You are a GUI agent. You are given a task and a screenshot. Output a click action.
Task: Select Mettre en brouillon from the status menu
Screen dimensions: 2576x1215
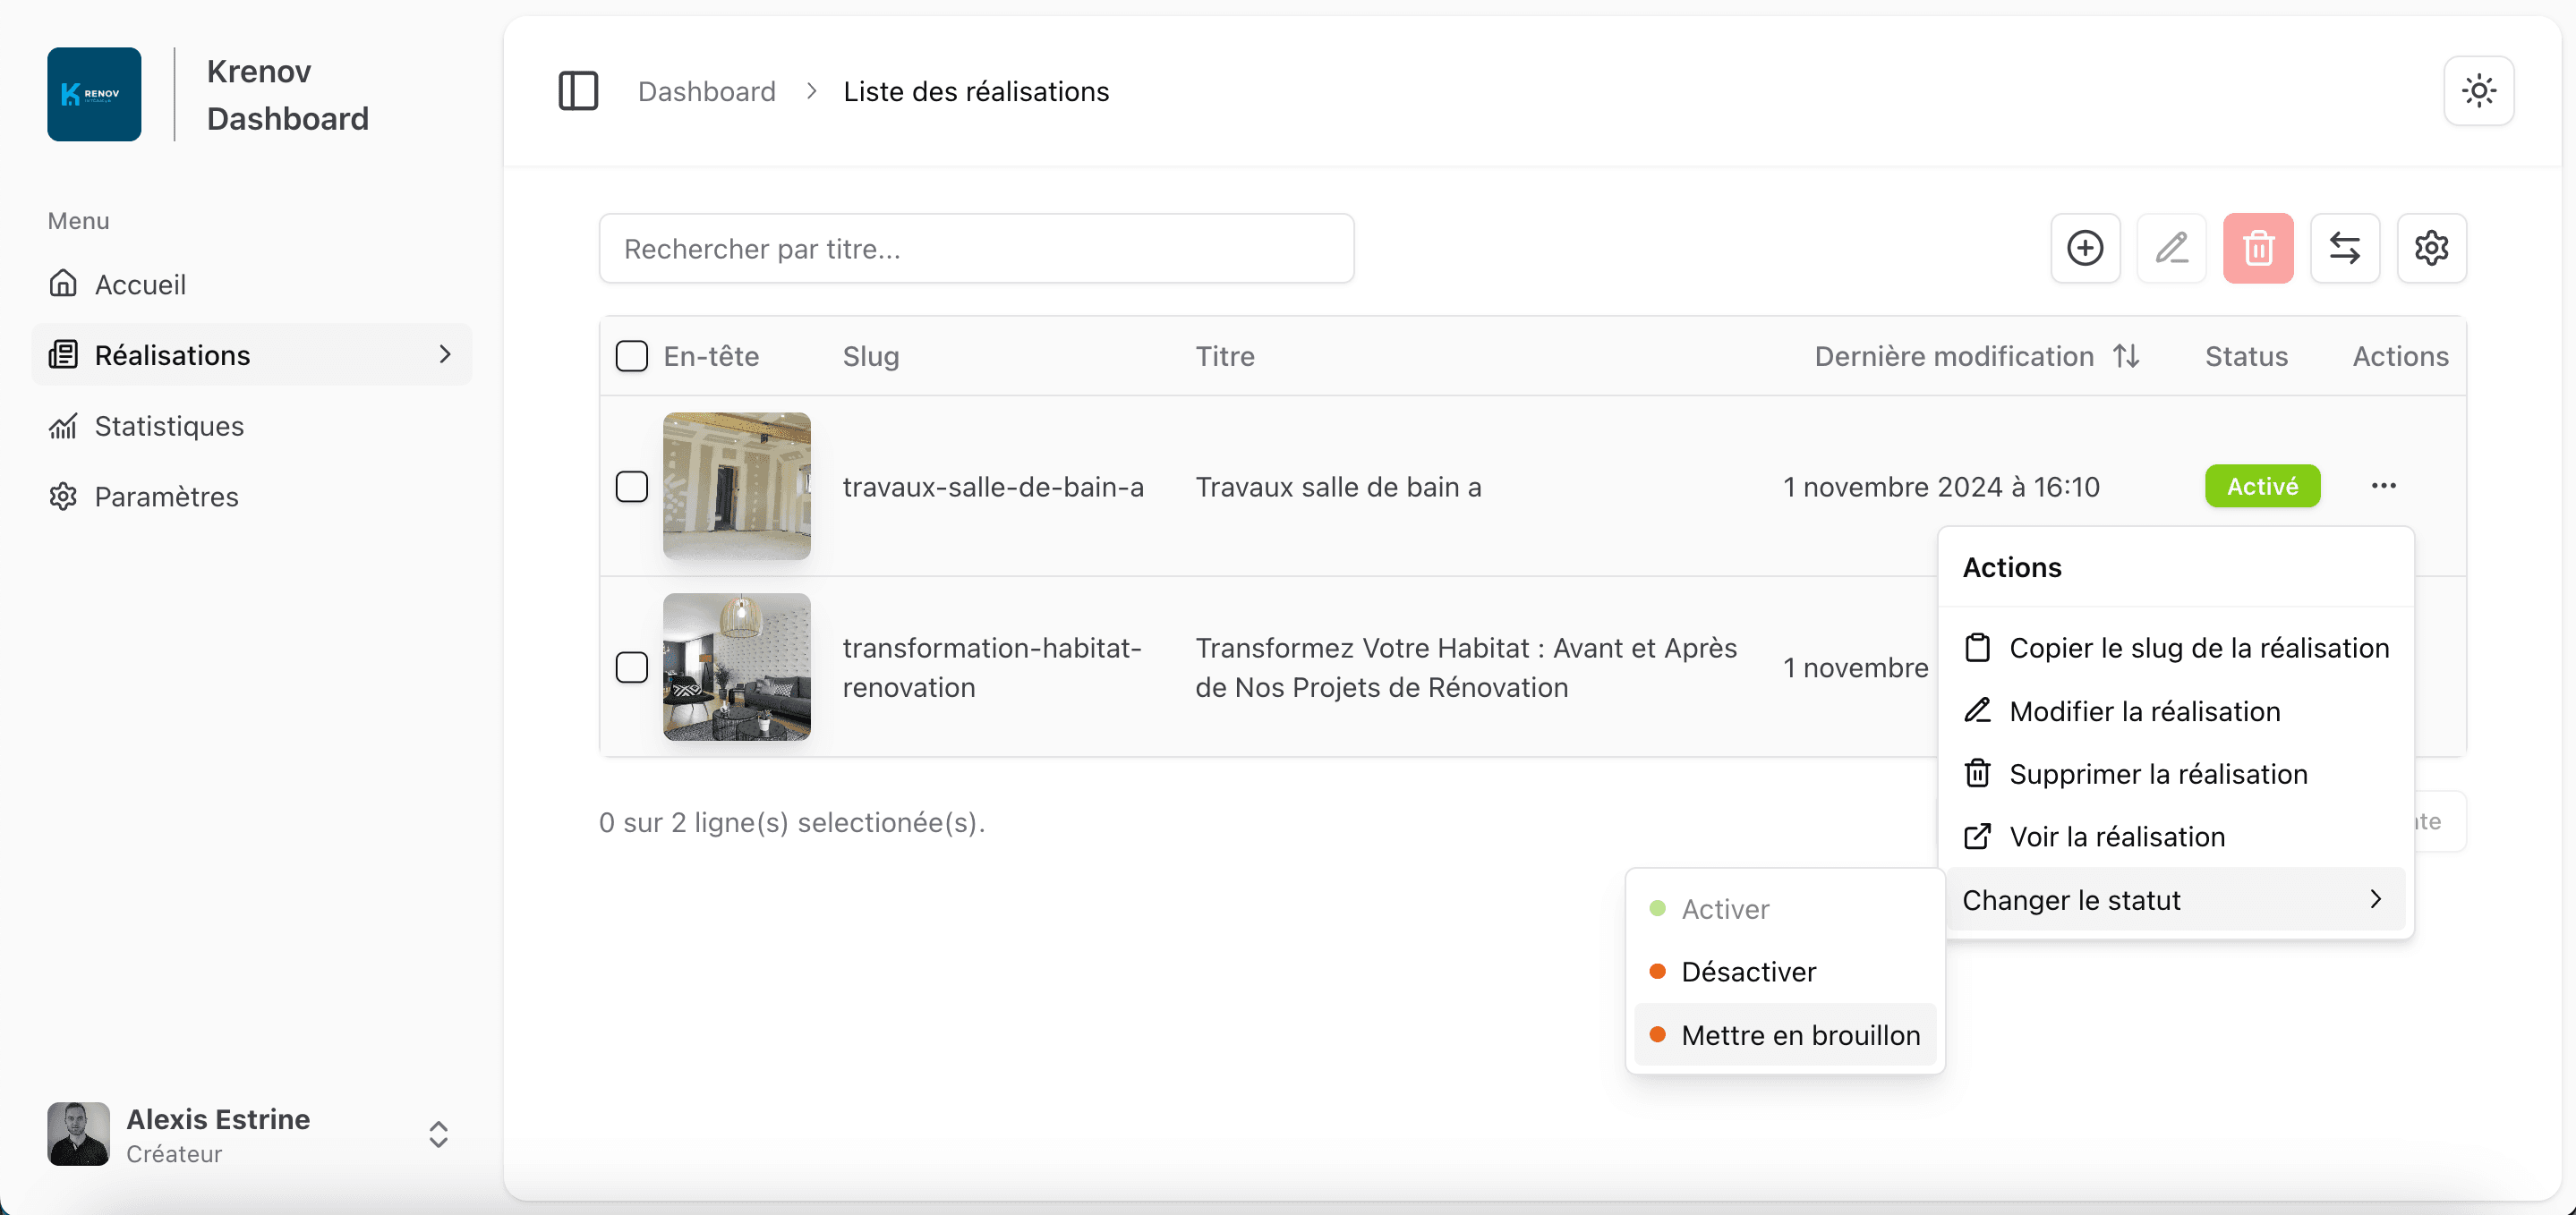(1800, 1035)
